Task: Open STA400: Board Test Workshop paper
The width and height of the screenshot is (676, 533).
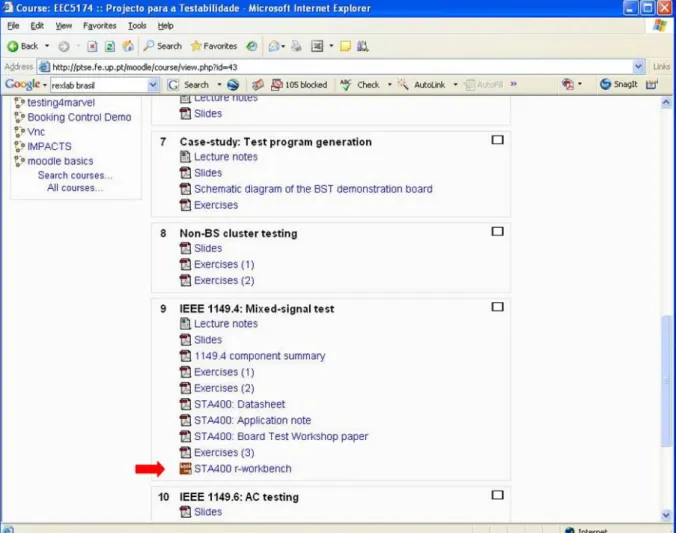Action: coord(281,436)
